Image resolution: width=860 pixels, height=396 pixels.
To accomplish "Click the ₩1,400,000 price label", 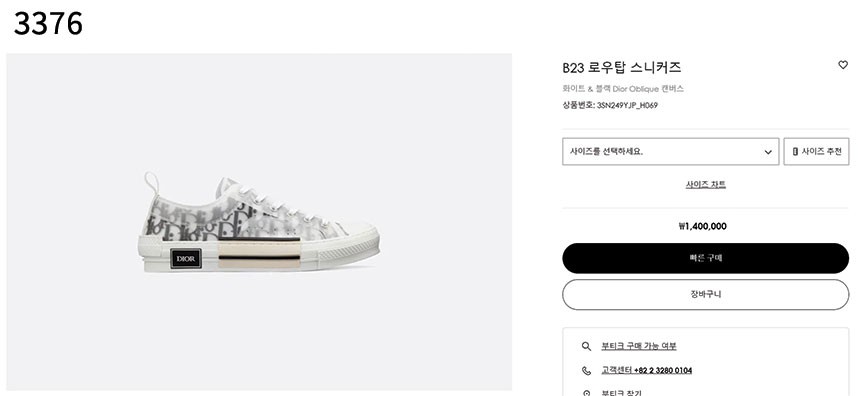I will 703,226.
